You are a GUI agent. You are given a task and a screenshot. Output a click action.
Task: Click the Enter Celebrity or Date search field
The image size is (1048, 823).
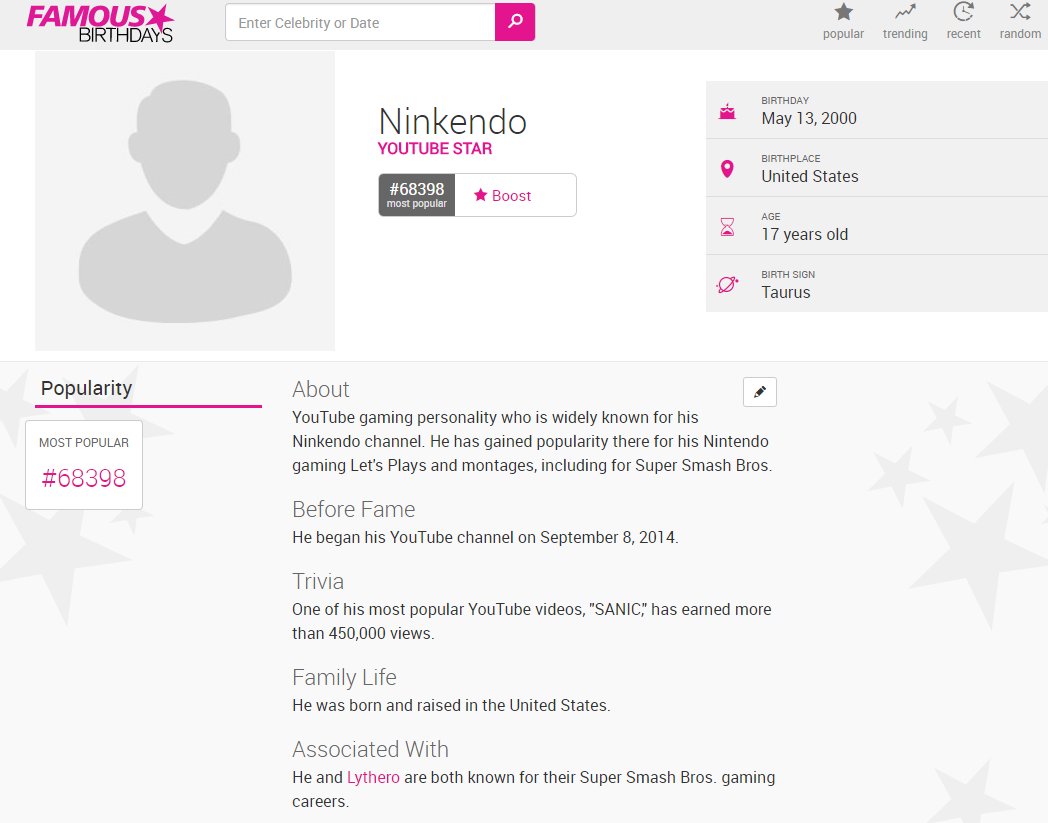tap(360, 22)
